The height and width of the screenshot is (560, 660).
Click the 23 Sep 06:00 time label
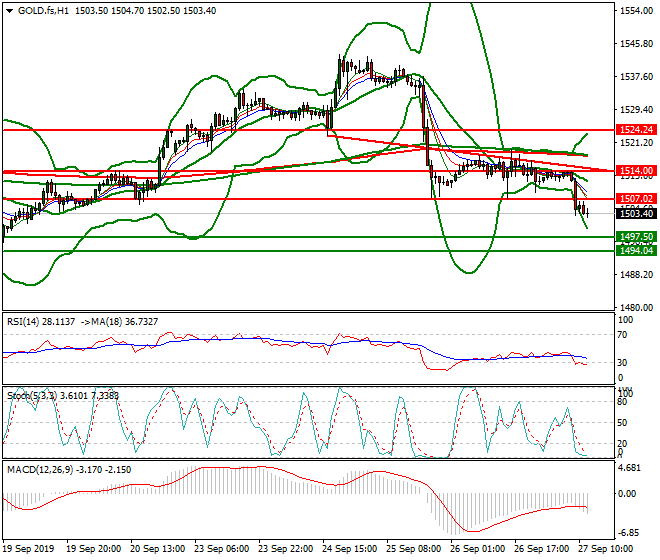point(221,549)
